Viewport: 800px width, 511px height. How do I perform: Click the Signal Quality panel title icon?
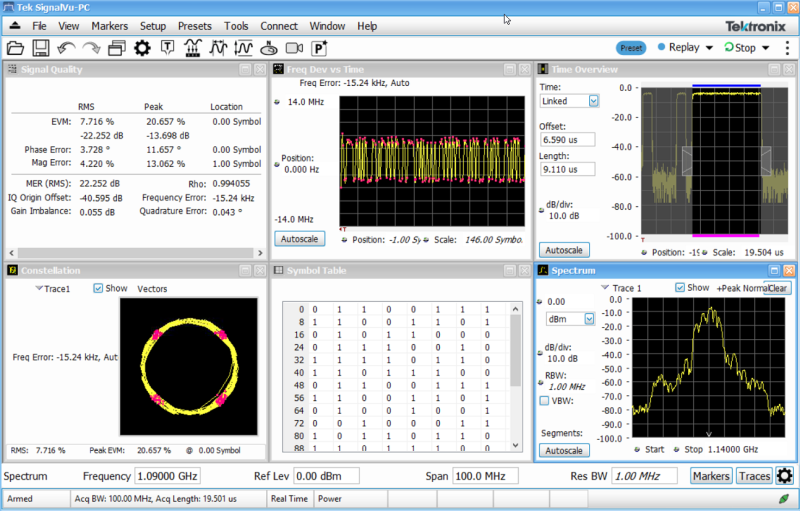(12, 69)
